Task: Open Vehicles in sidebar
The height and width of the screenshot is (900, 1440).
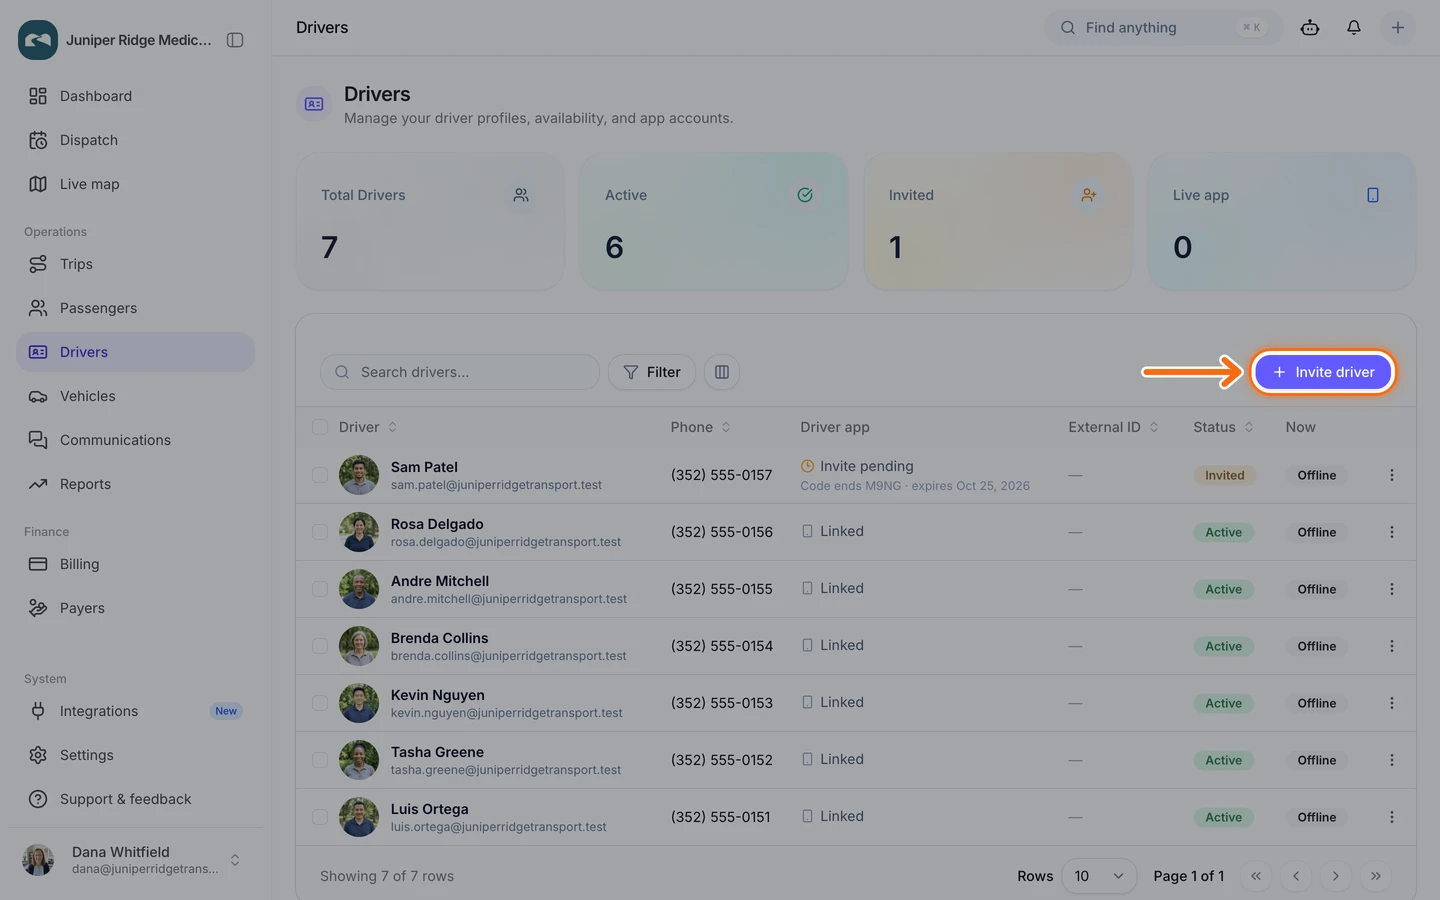Action: tap(135, 396)
